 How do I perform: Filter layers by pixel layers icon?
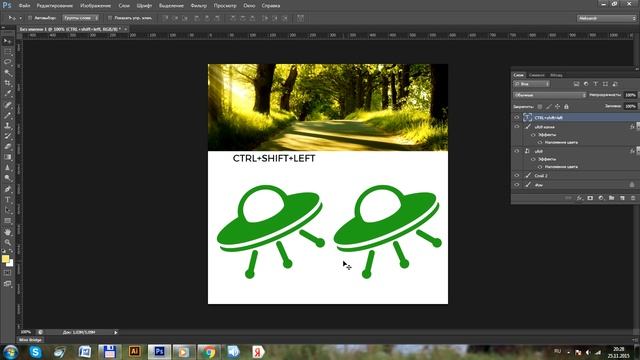click(x=576, y=84)
